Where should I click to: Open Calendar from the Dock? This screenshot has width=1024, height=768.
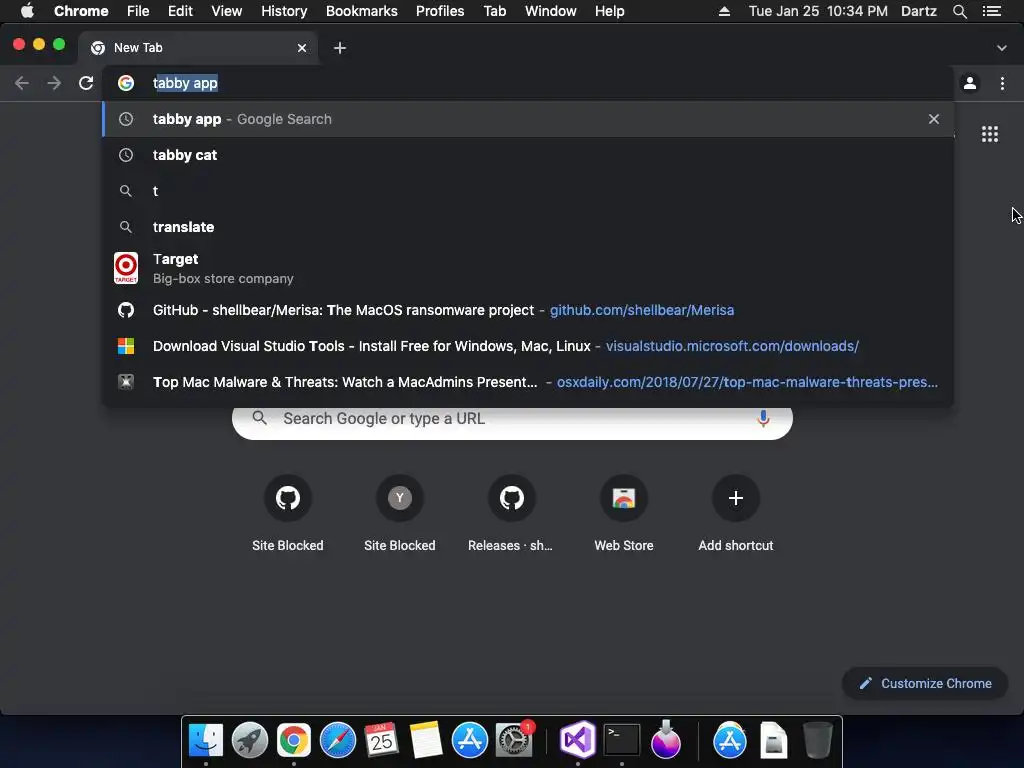tap(381, 740)
